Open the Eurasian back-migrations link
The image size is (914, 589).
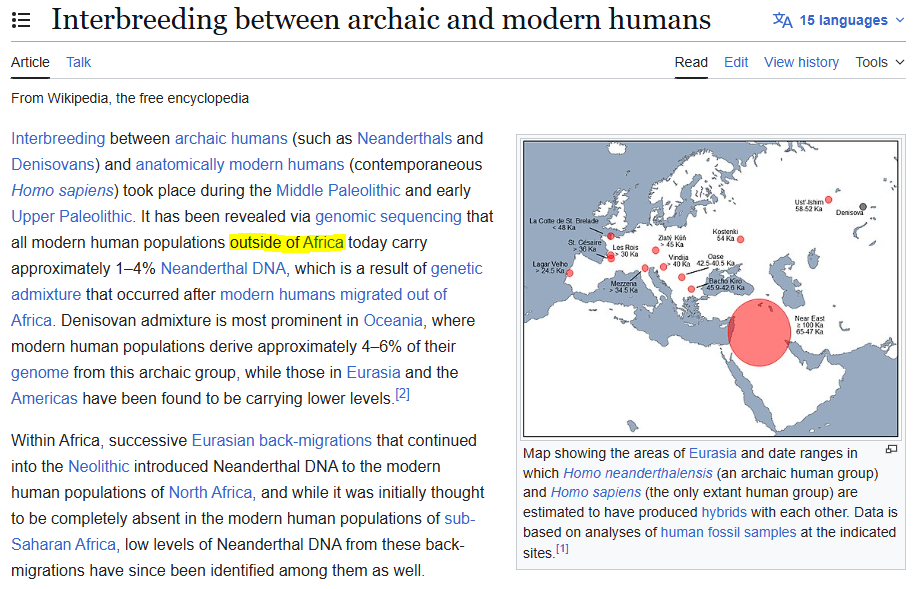[x=282, y=440]
